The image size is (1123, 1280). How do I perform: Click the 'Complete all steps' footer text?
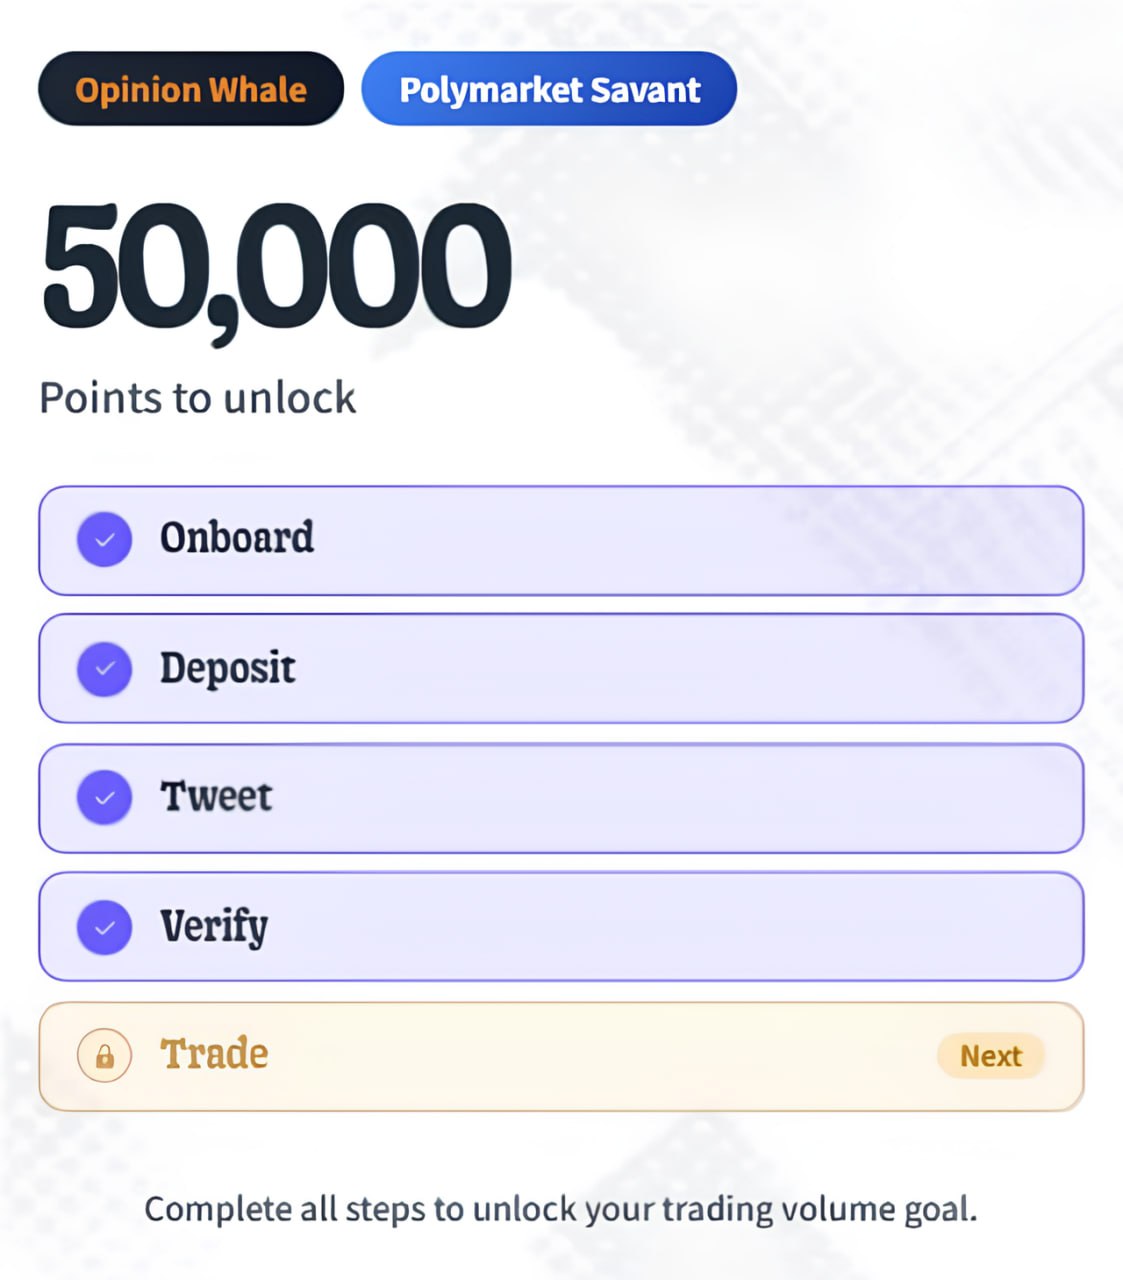pos(560,1209)
